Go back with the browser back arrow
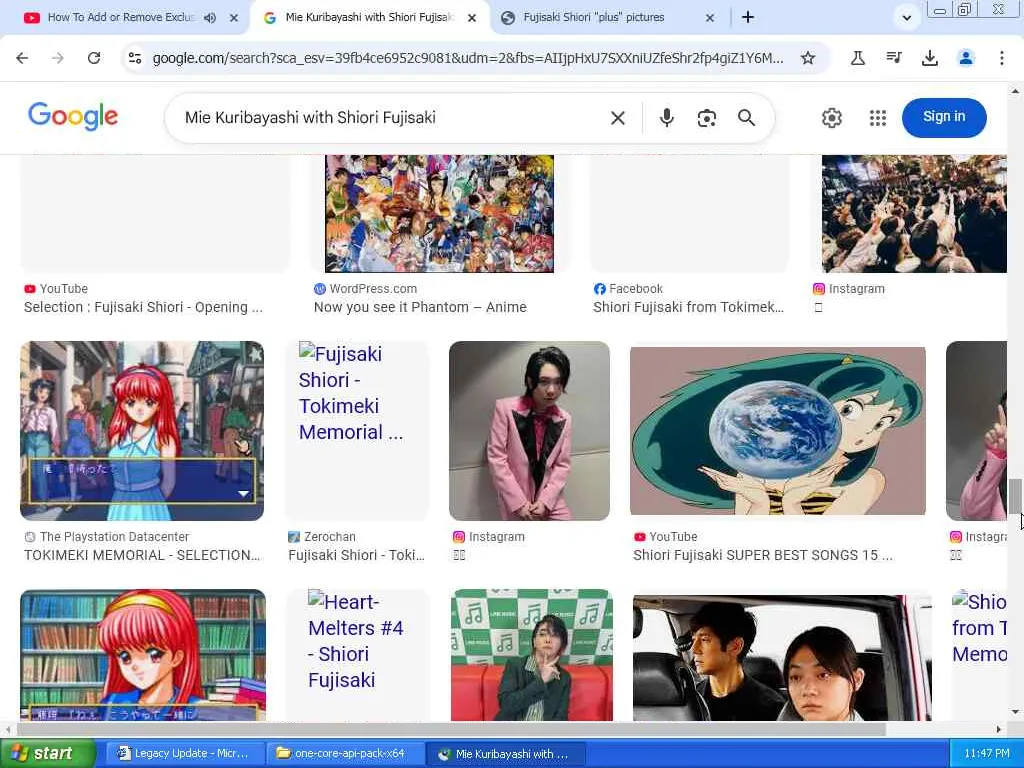The height and width of the screenshot is (768, 1024). pos(22,58)
